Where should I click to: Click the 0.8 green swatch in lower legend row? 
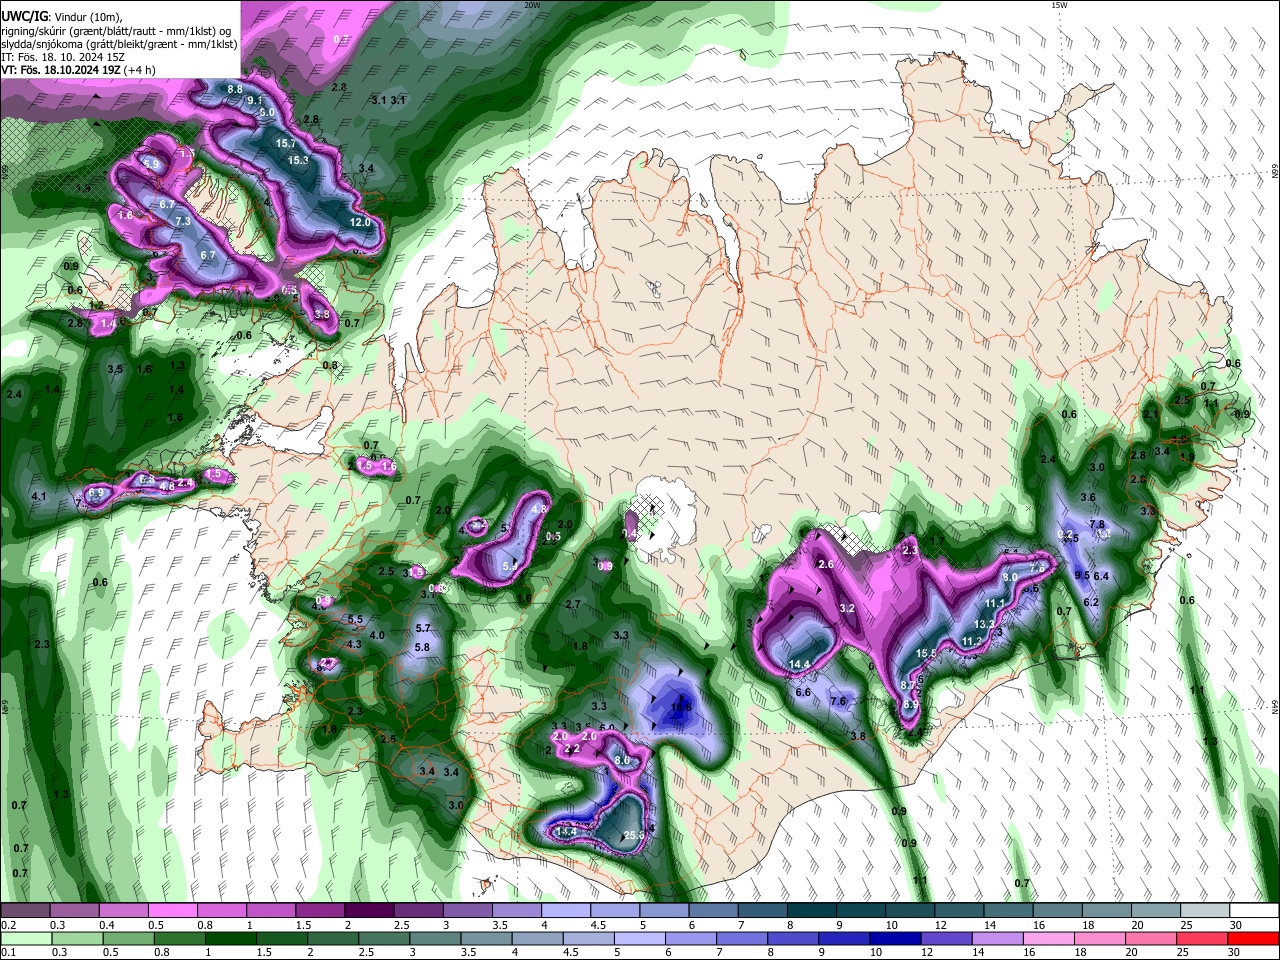[179, 938]
